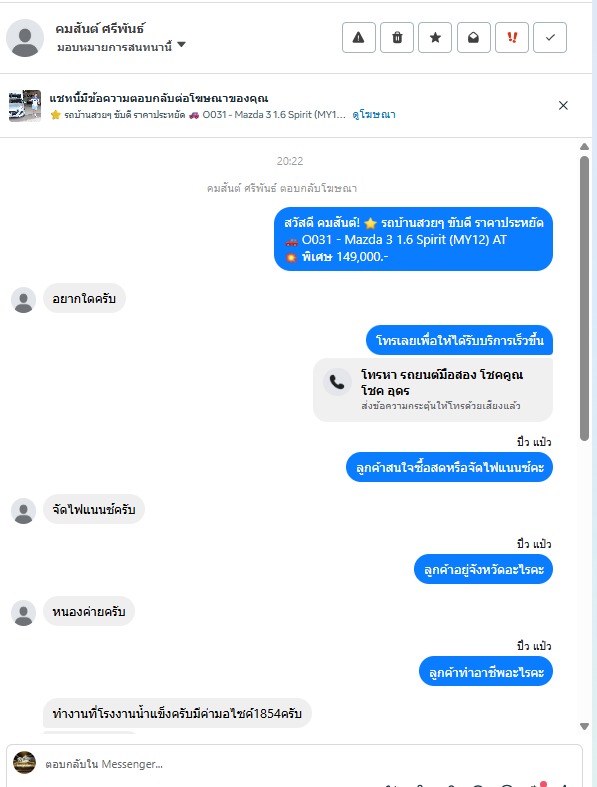Move conversation to trash with bin icon
Viewport: 597px width, 787px height.
(397, 38)
